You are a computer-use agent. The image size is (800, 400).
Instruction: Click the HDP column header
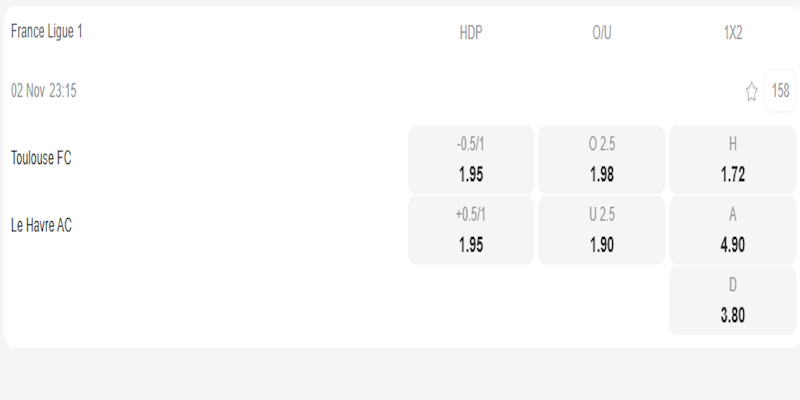tap(471, 33)
